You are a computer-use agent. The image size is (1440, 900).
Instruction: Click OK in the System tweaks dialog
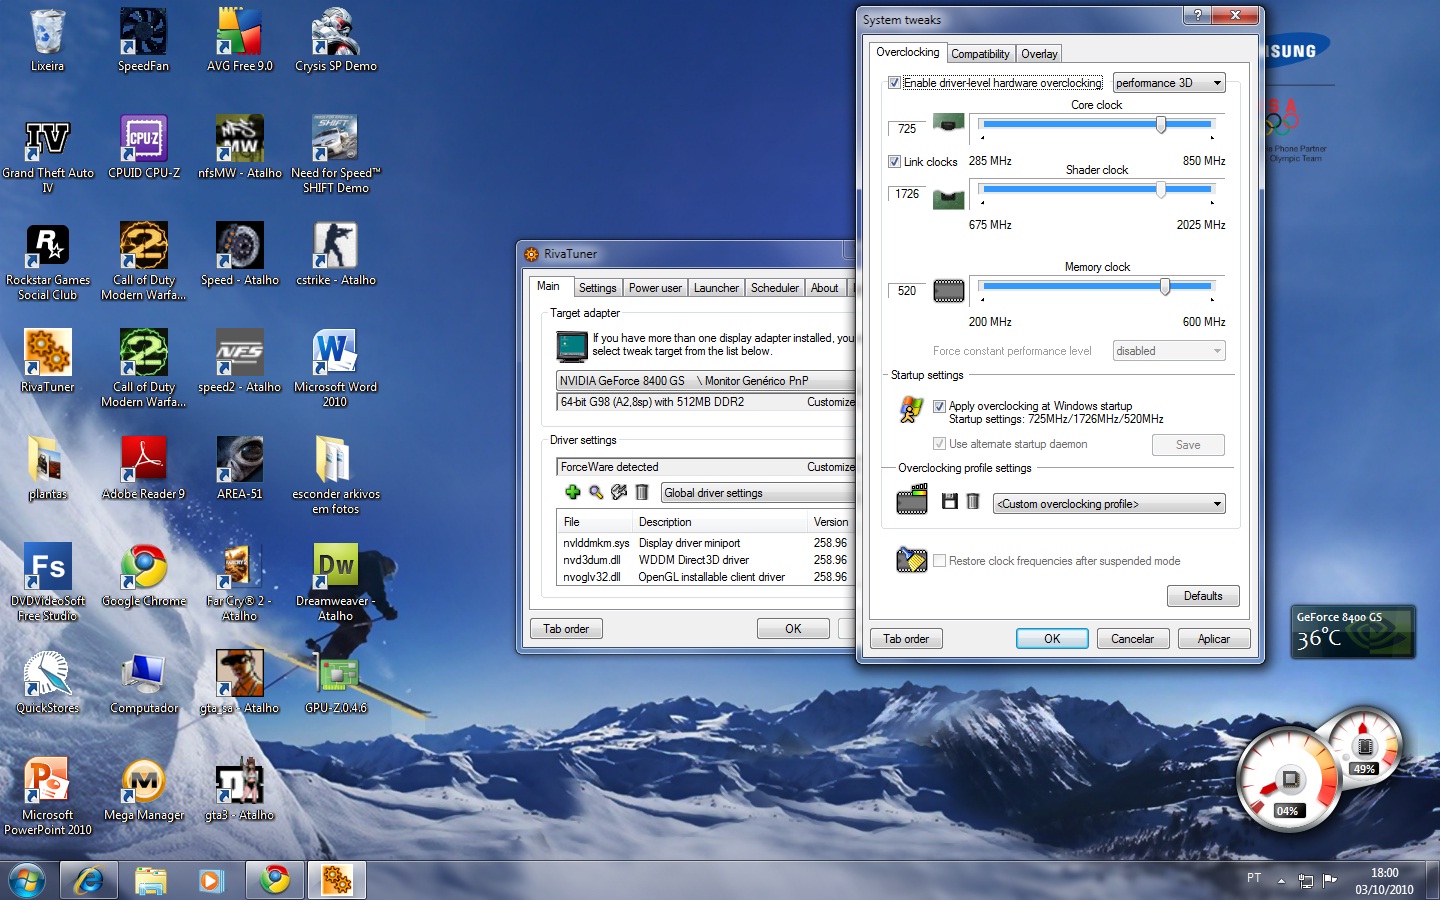[x=1052, y=639]
